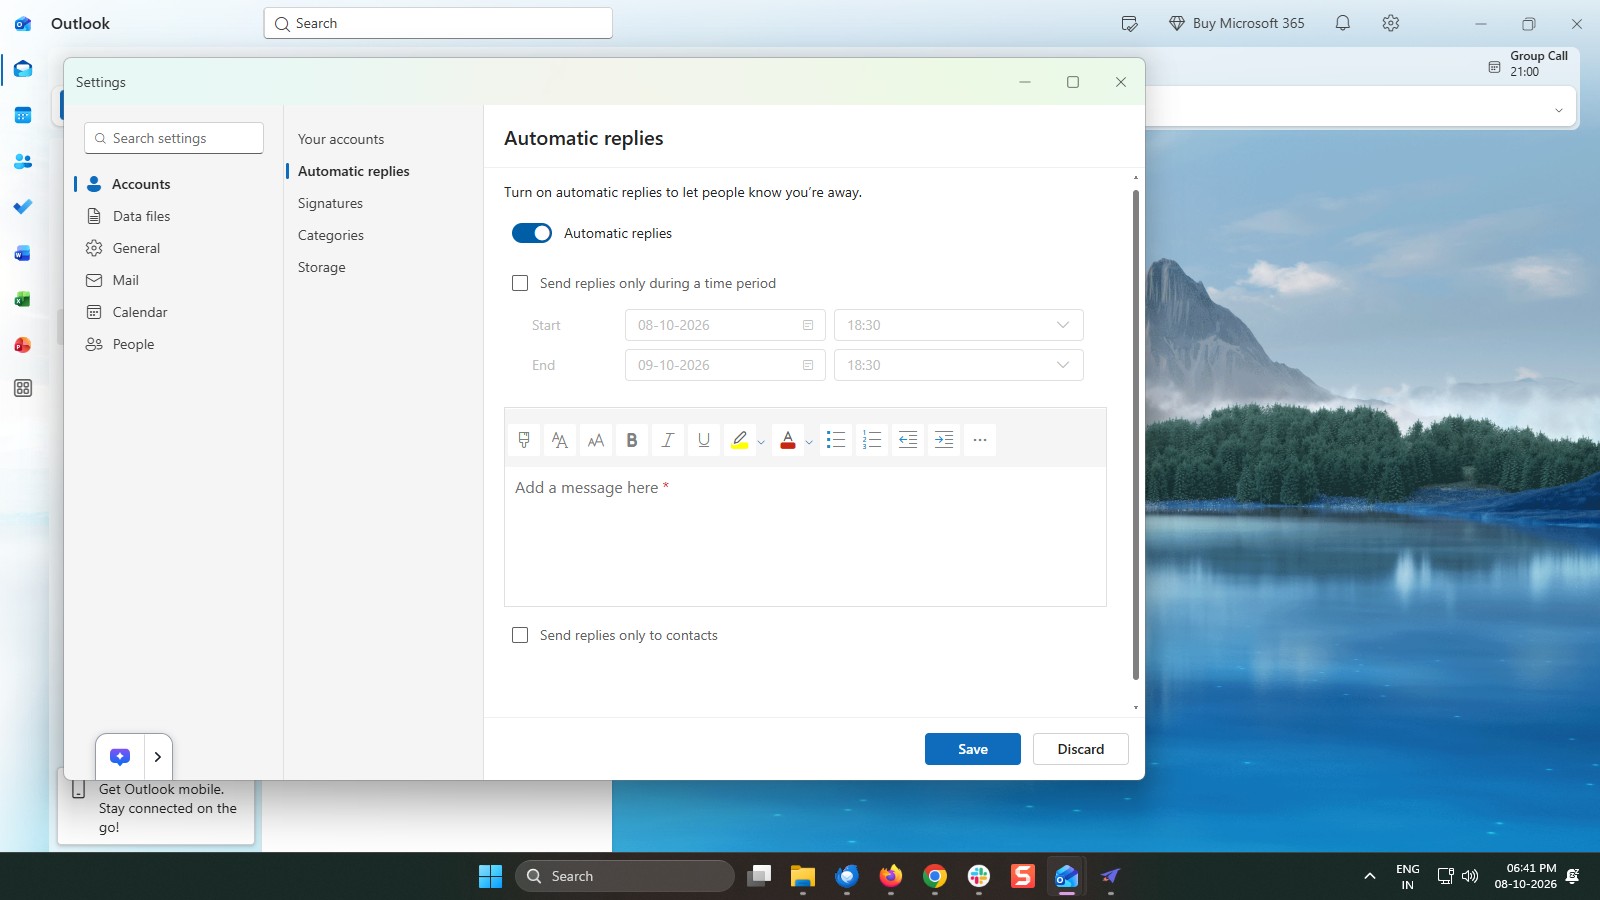1600x900 pixels.
Task: Open the font chooser icon in the editor toolbar
Action: click(560, 440)
